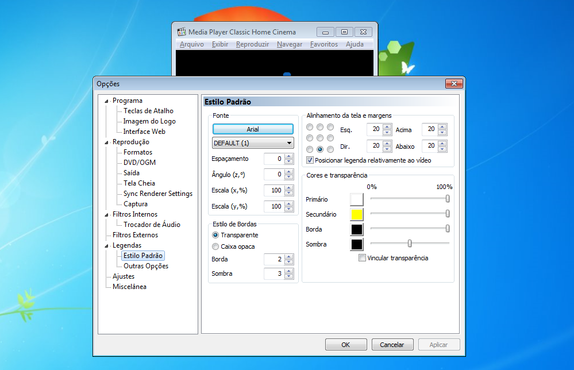The image size is (574, 370).
Task: Collapse the Legendas tree node
Action: click(x=107, y=246)
